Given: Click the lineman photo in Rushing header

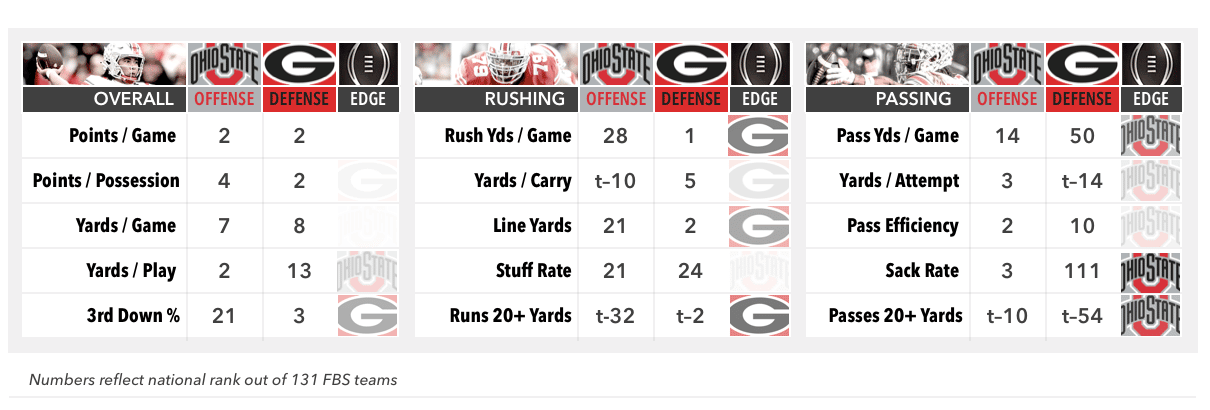Looking at the screenshot, I should [496, 65].
